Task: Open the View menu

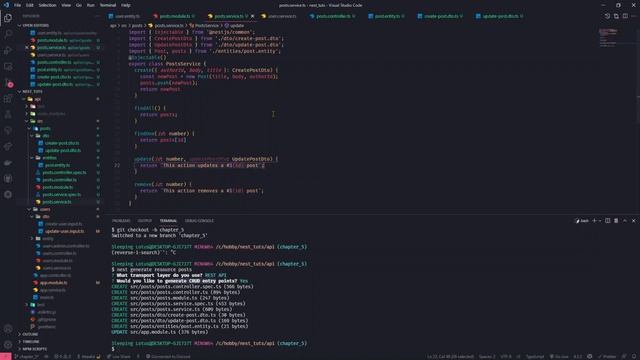Action: (x=66, y=5)
